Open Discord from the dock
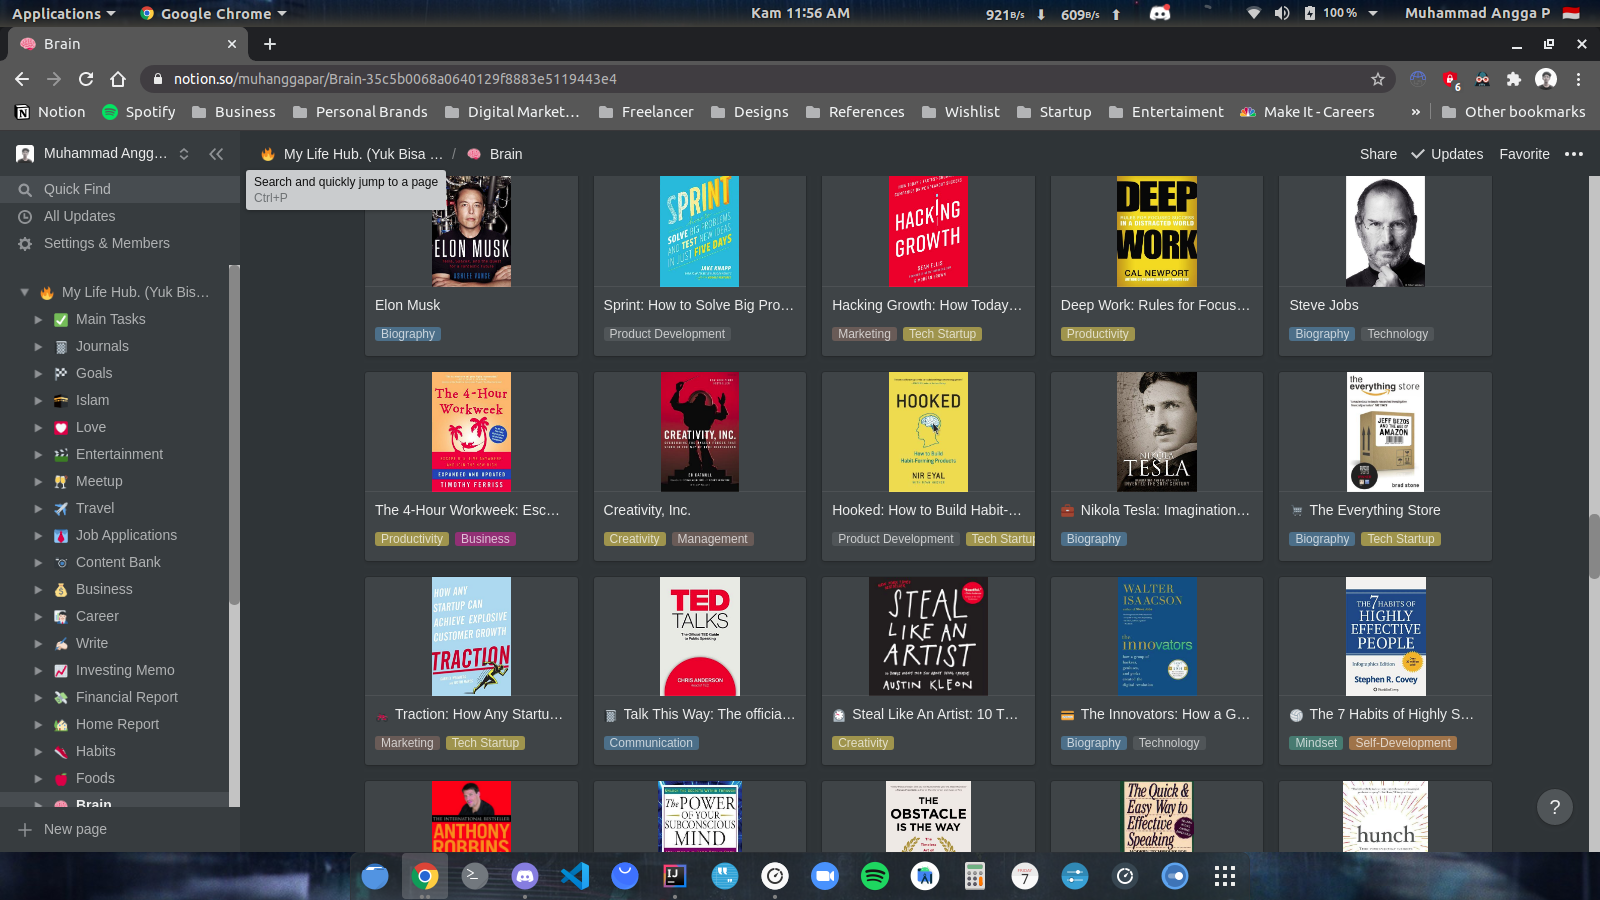The width and height of the screenshot is (1600, 900). tap(525, 877)
